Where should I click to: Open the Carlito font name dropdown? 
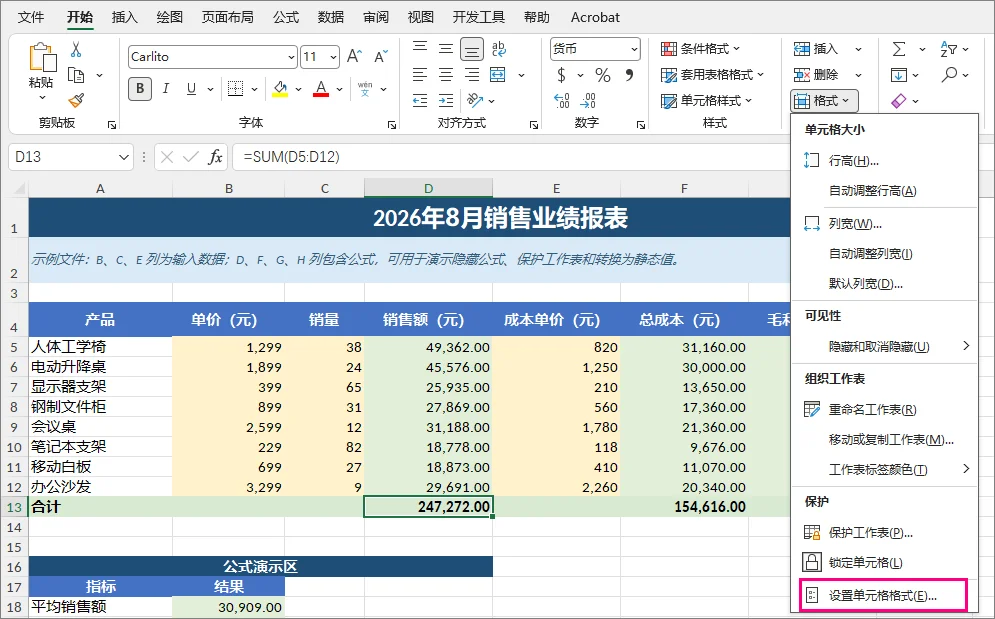click(x=291, y=57)
